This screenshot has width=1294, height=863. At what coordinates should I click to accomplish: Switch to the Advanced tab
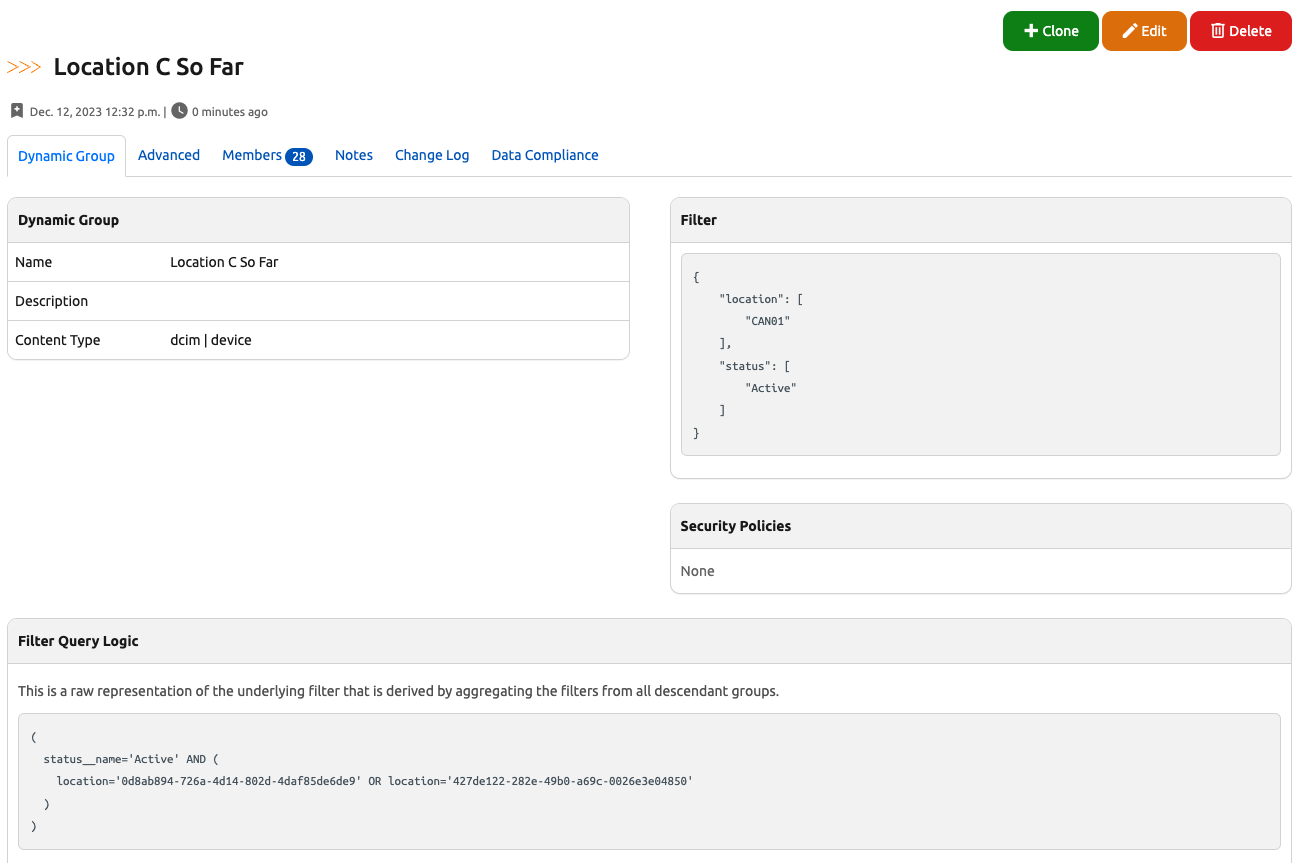point(169,155)
